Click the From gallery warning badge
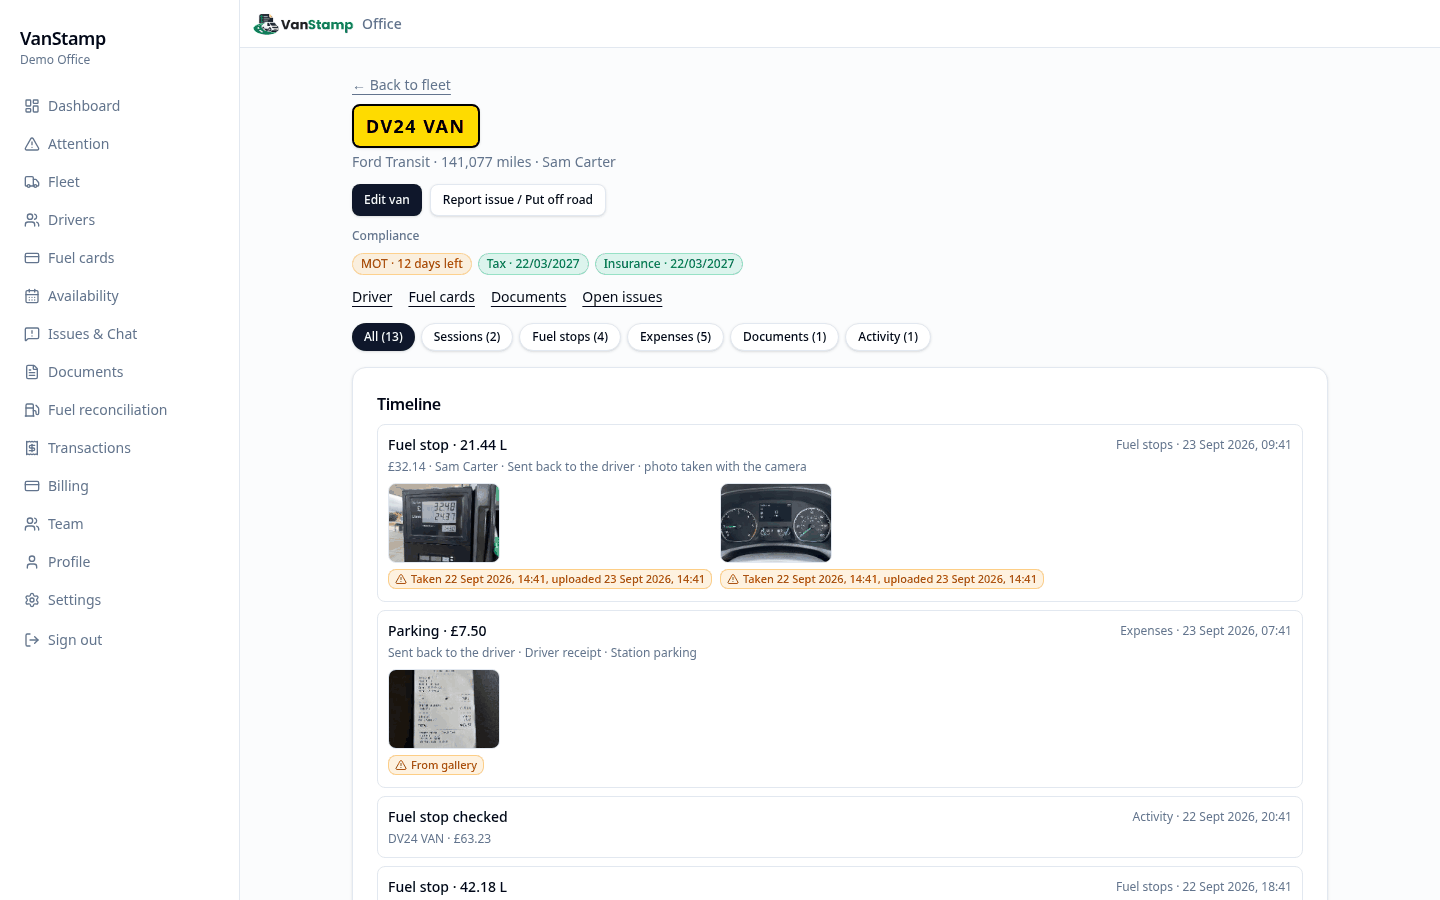 (436, 765)
